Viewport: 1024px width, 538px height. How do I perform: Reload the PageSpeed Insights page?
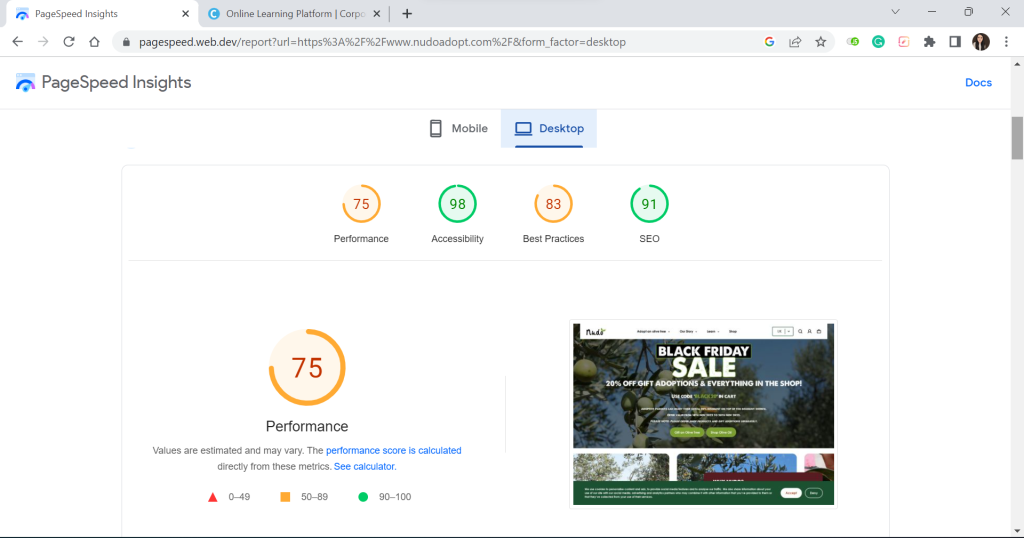click(69, 42)
